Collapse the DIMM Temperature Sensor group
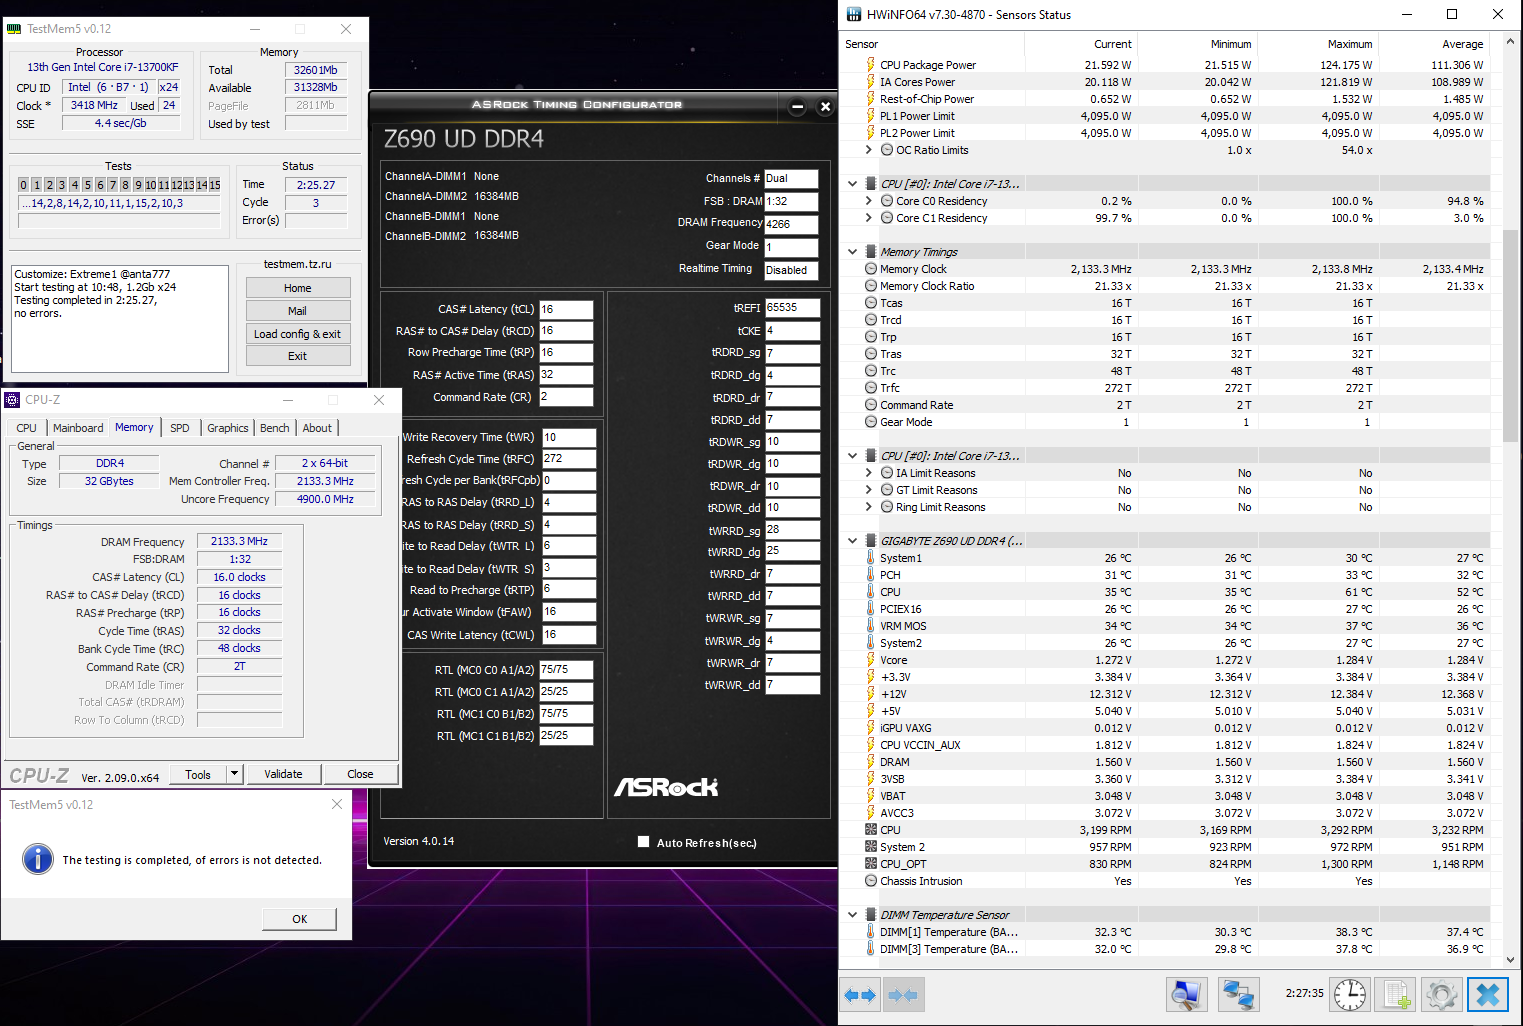This screenshot has width=1523, height=1026. (x=853, y=915)
